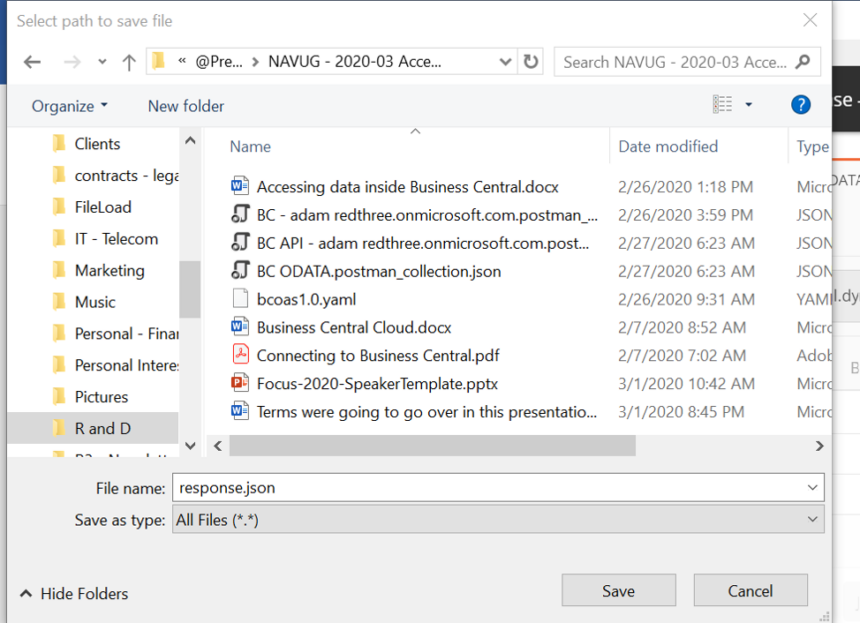The height and width of the screenshot is (623, 860).
Task: Open the Personal - Finance folder
Action: coord(116,333)
